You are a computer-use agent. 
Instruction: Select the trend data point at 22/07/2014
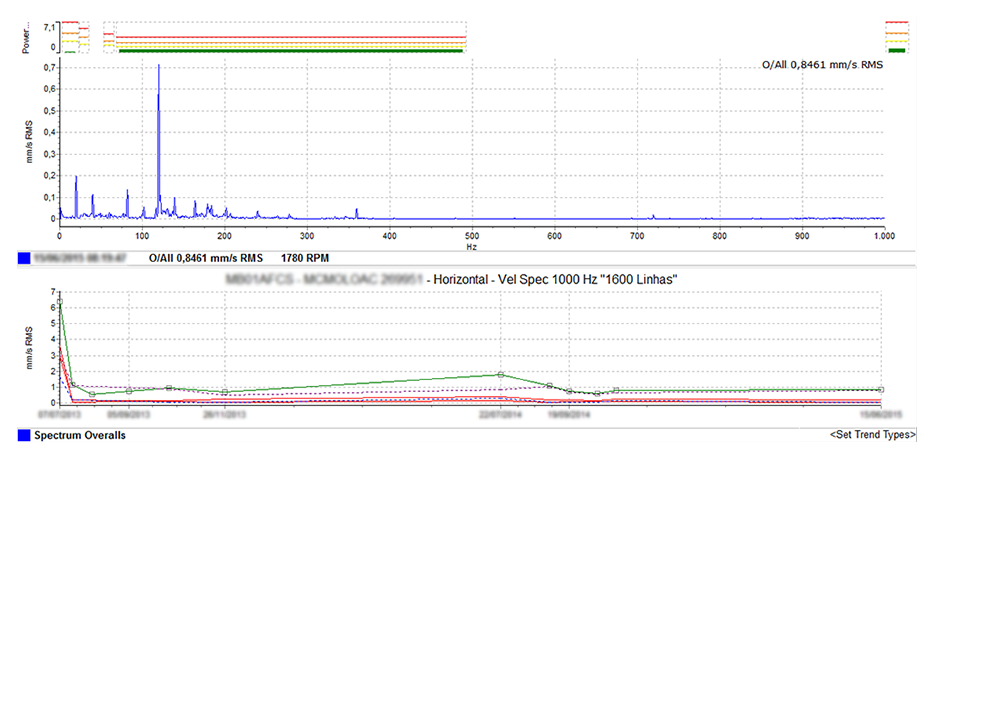click(x=500, y=375)
